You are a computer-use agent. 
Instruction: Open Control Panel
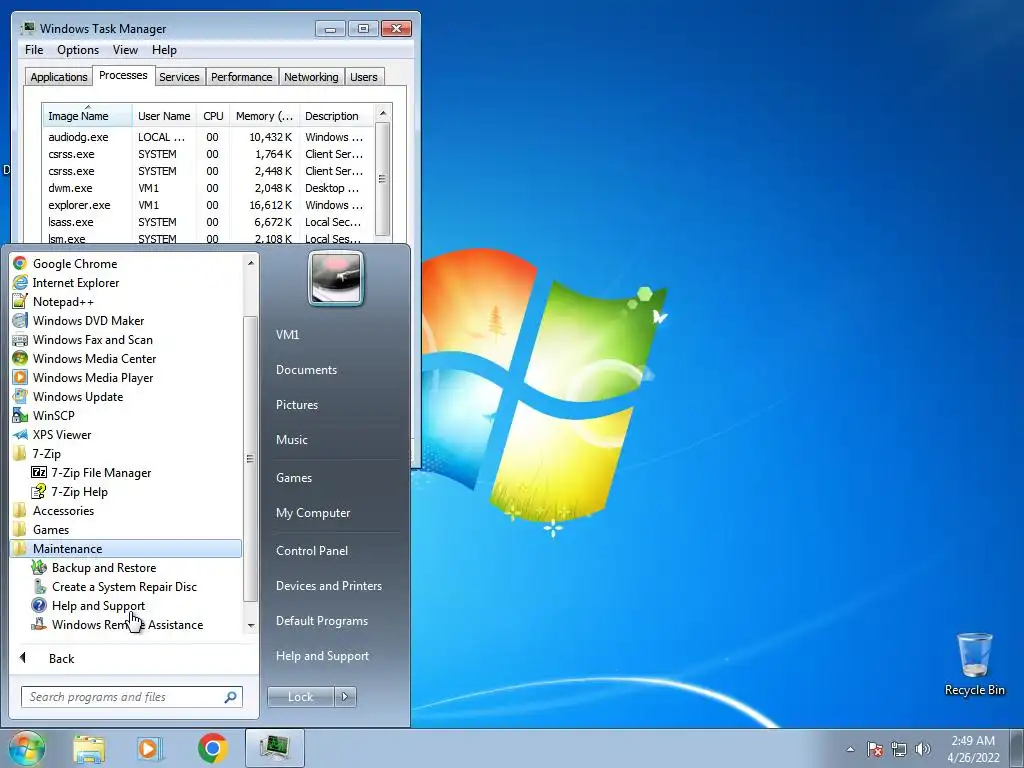tap(312, 551)
